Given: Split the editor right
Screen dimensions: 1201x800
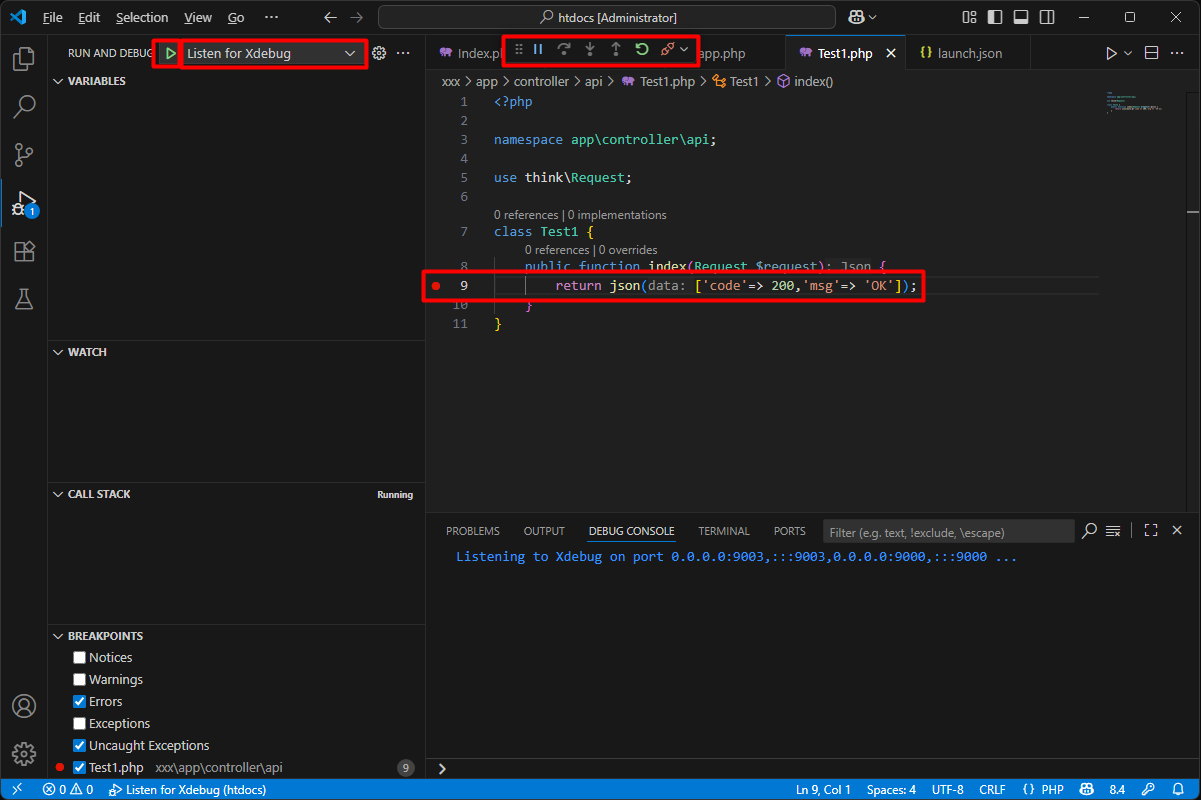Looking at the screenshot, I should (1151, 53).
